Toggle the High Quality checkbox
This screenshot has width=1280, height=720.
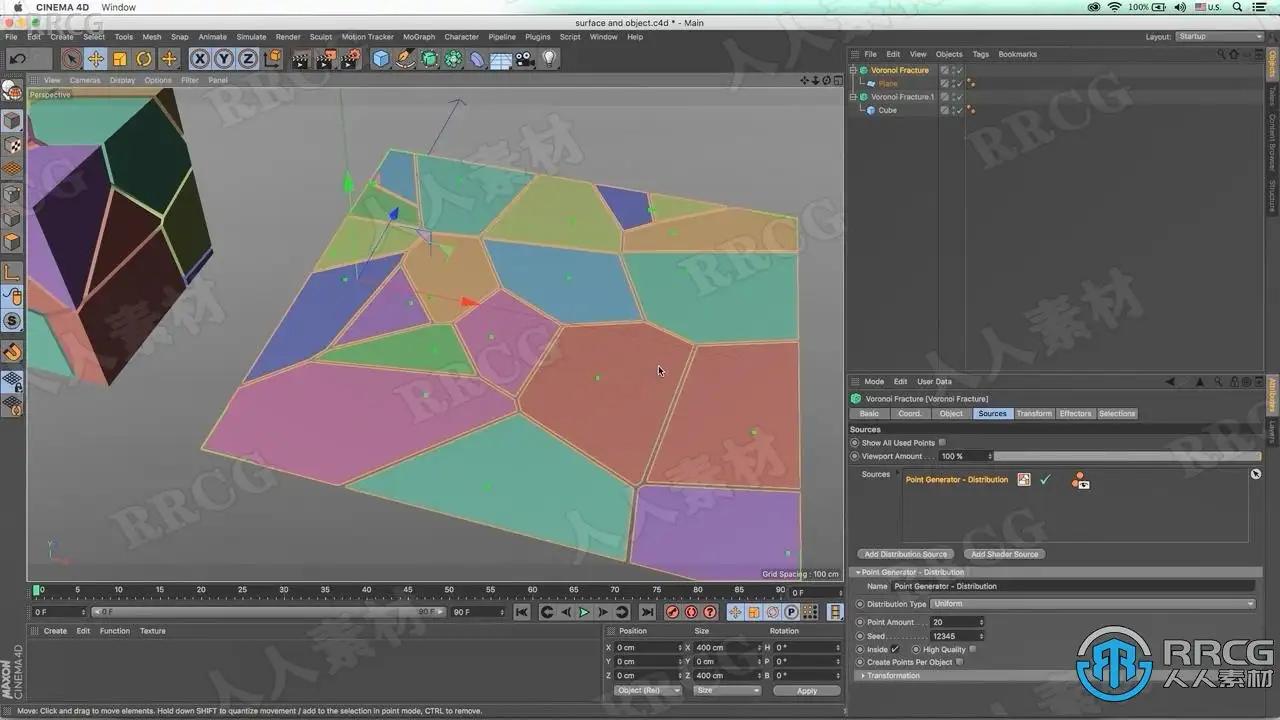point(972,649)
